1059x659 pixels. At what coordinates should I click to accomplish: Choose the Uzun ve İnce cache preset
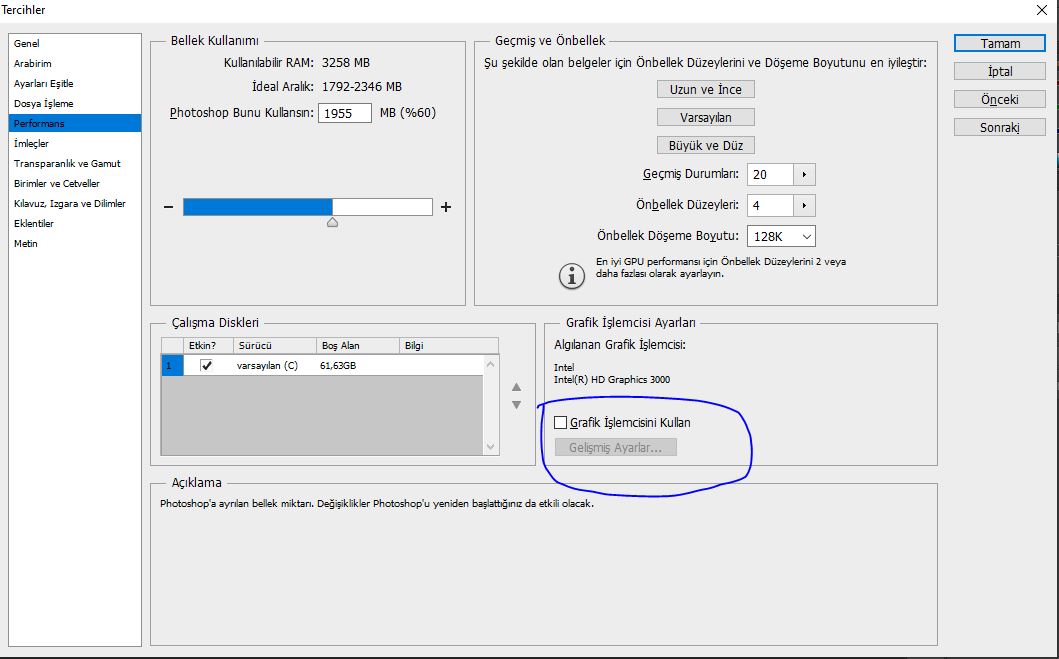[705, 89]
